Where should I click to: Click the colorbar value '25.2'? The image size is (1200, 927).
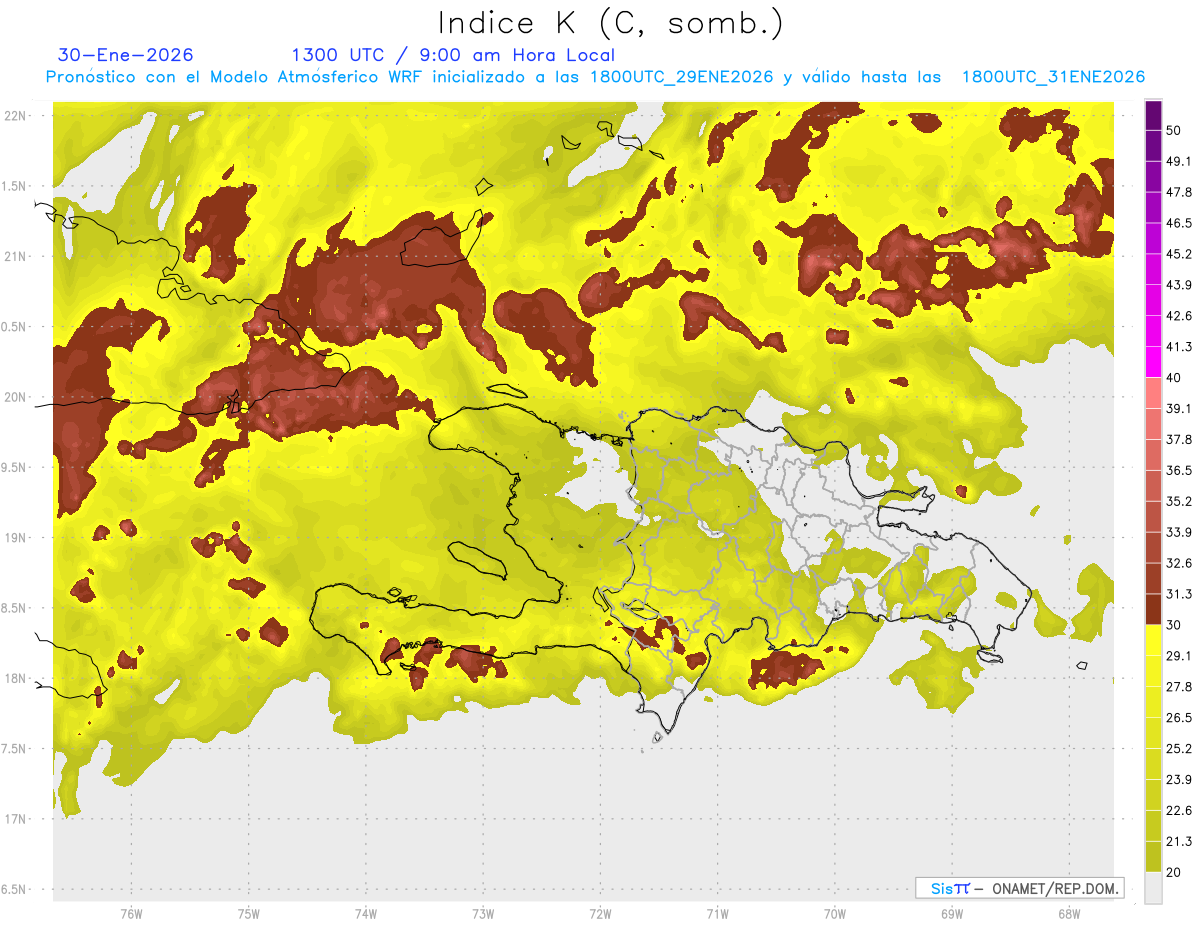[x=1178, y=749]
